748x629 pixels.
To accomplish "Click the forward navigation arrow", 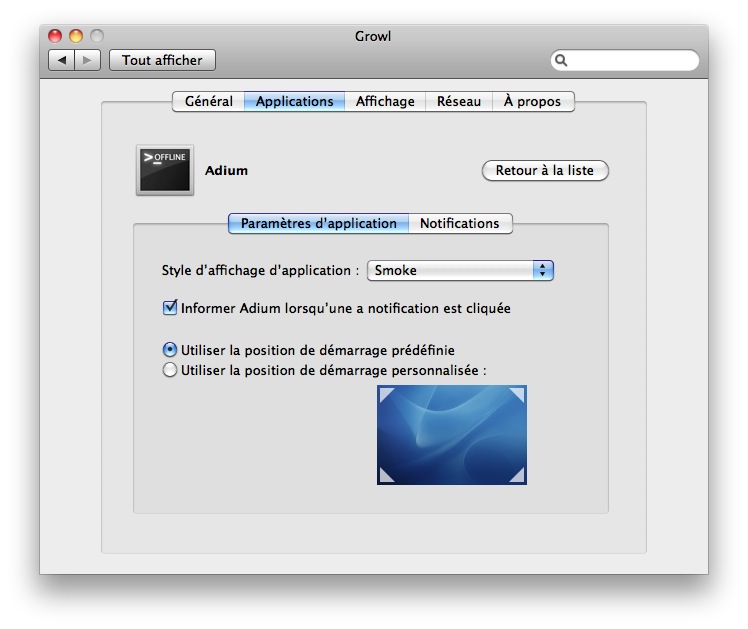I will pyautogui.click(x=87, y=60).
